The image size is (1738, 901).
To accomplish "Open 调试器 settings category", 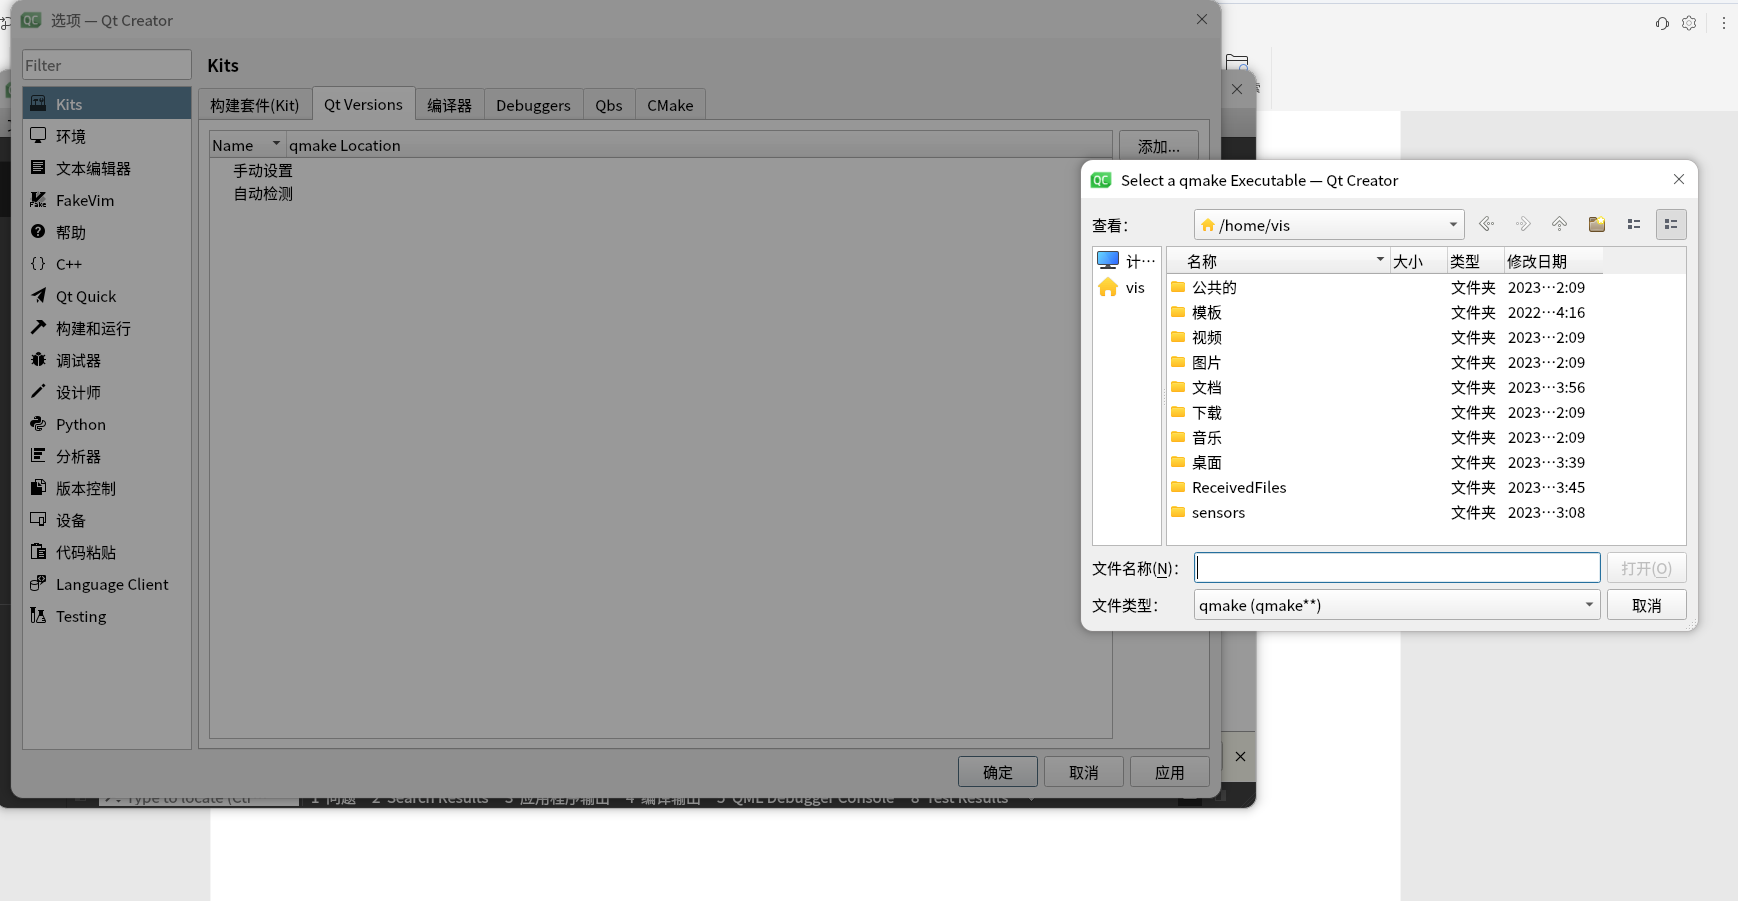I will (107, 360).
